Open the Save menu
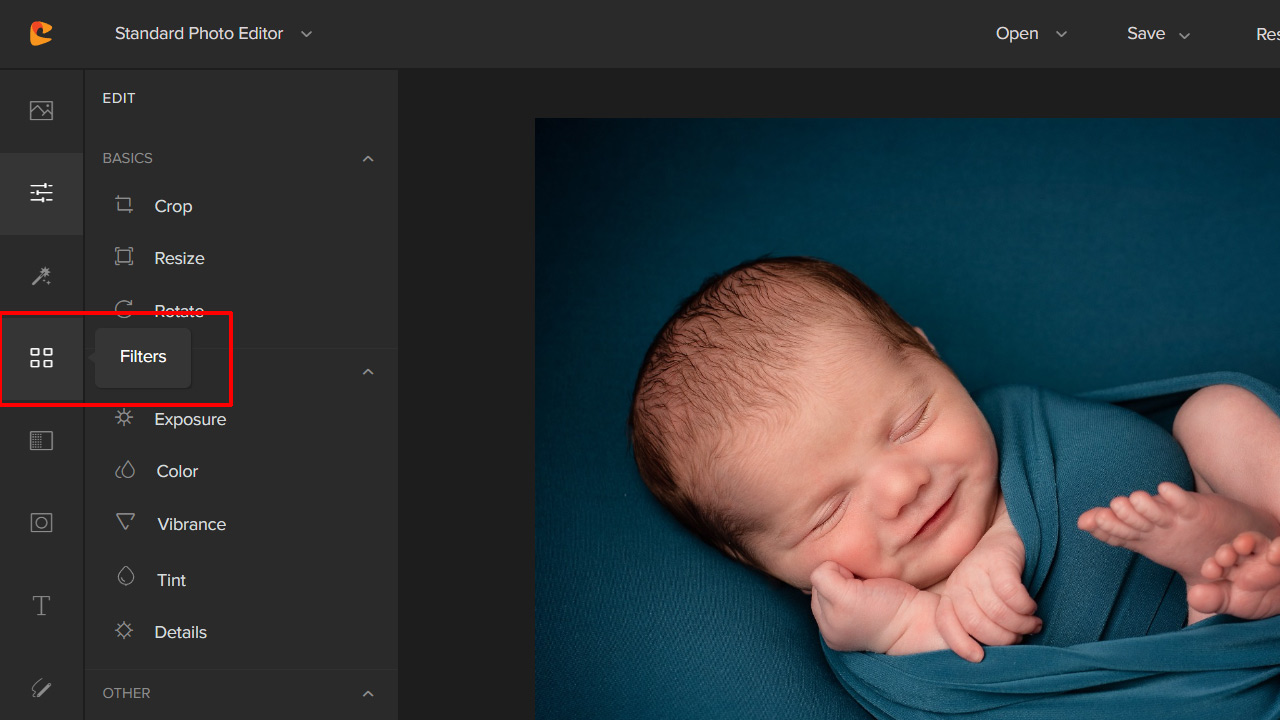Viewport: 1280px width, 720px height. [x=1158, y=34]
